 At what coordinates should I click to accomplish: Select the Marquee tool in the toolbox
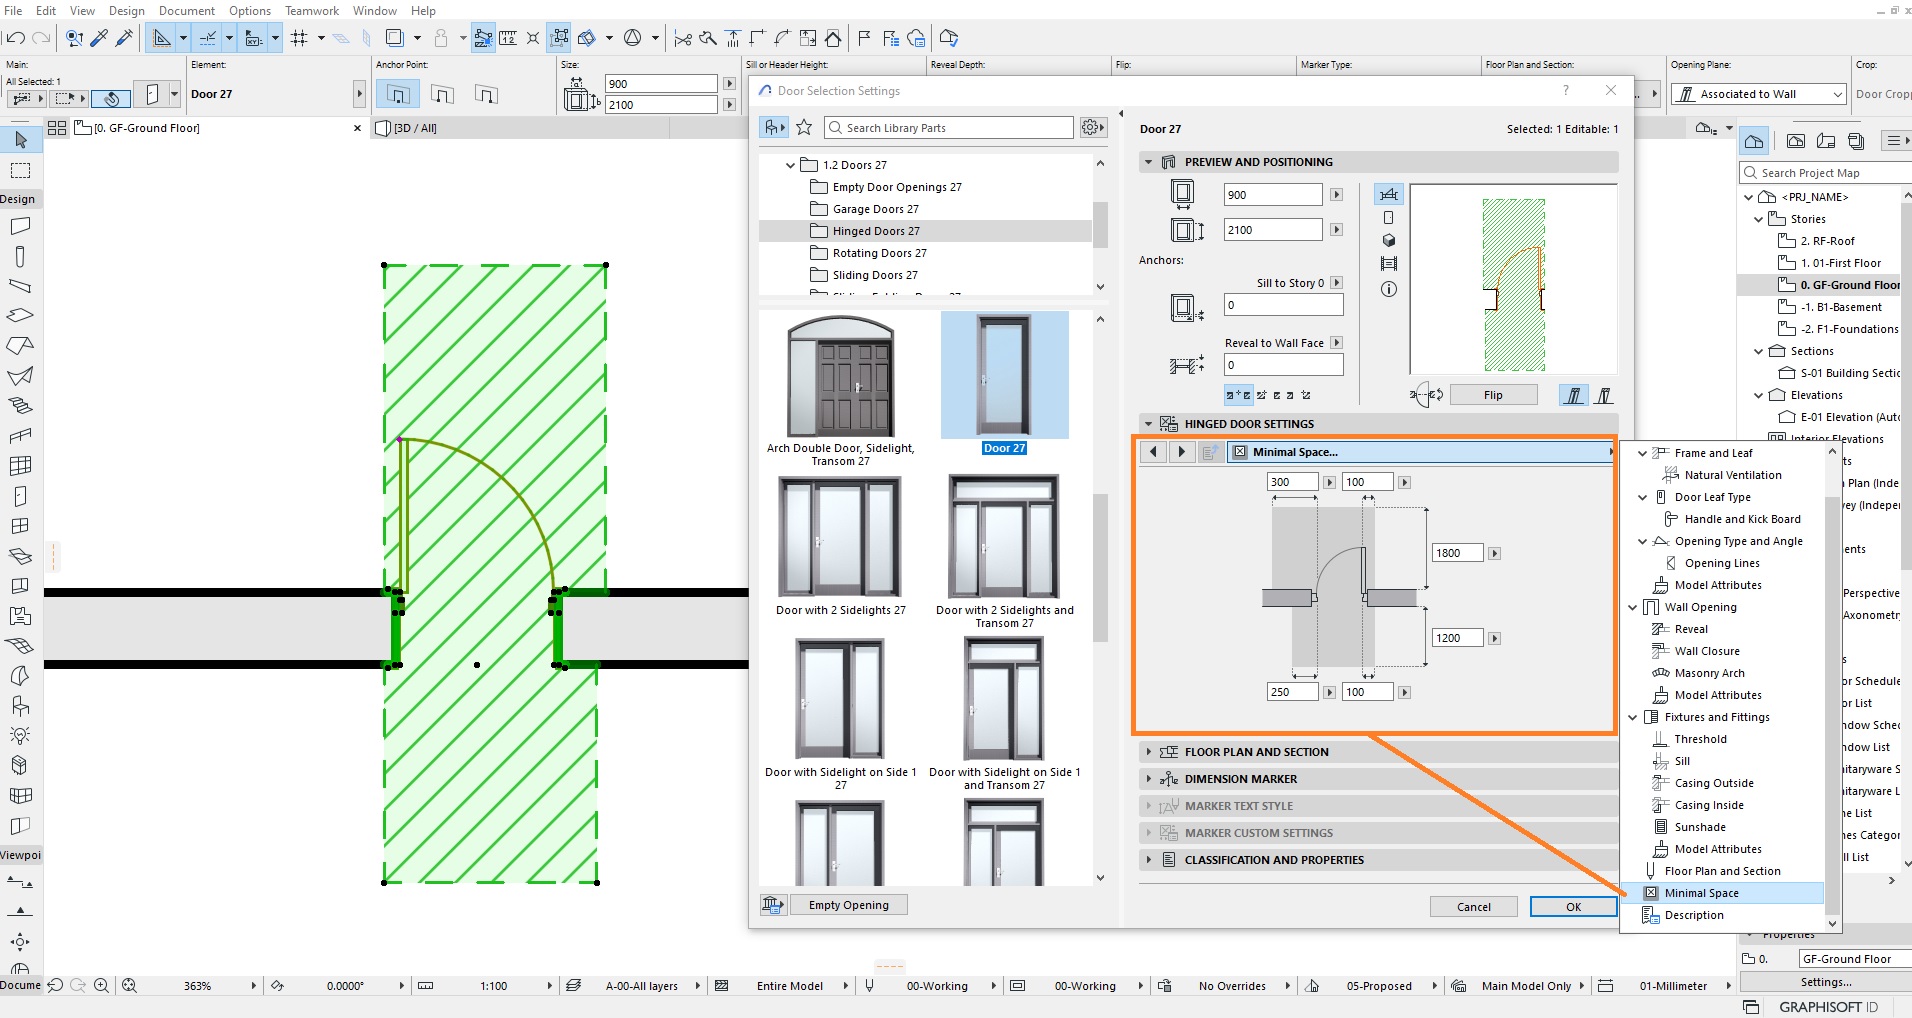pos(20,170)
